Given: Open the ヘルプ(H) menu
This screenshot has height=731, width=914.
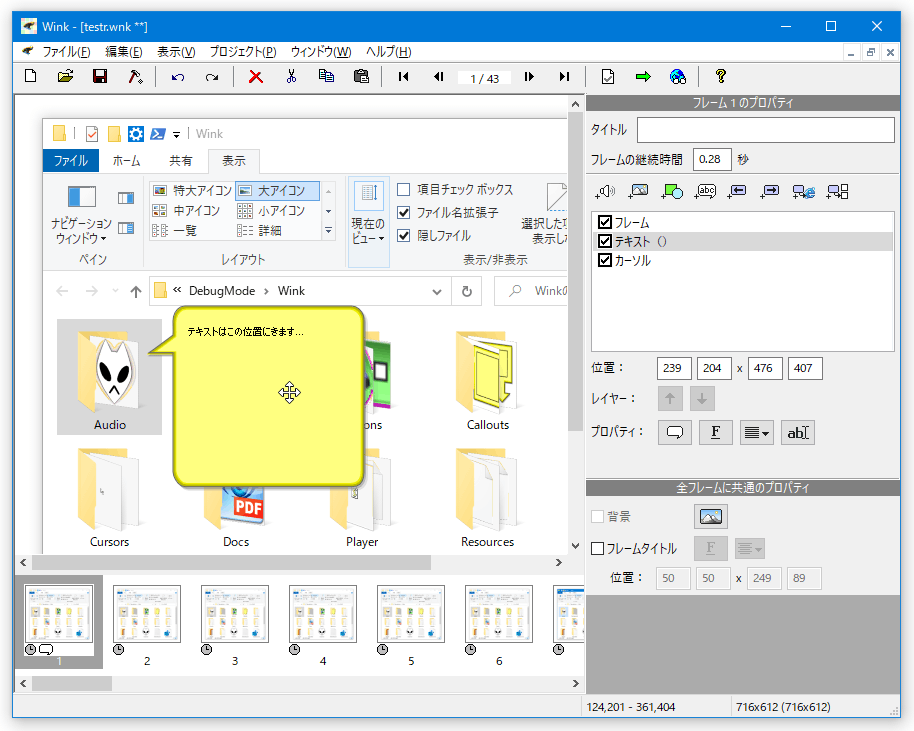Looking at the screenshot, I should click(x=389, y=52).
